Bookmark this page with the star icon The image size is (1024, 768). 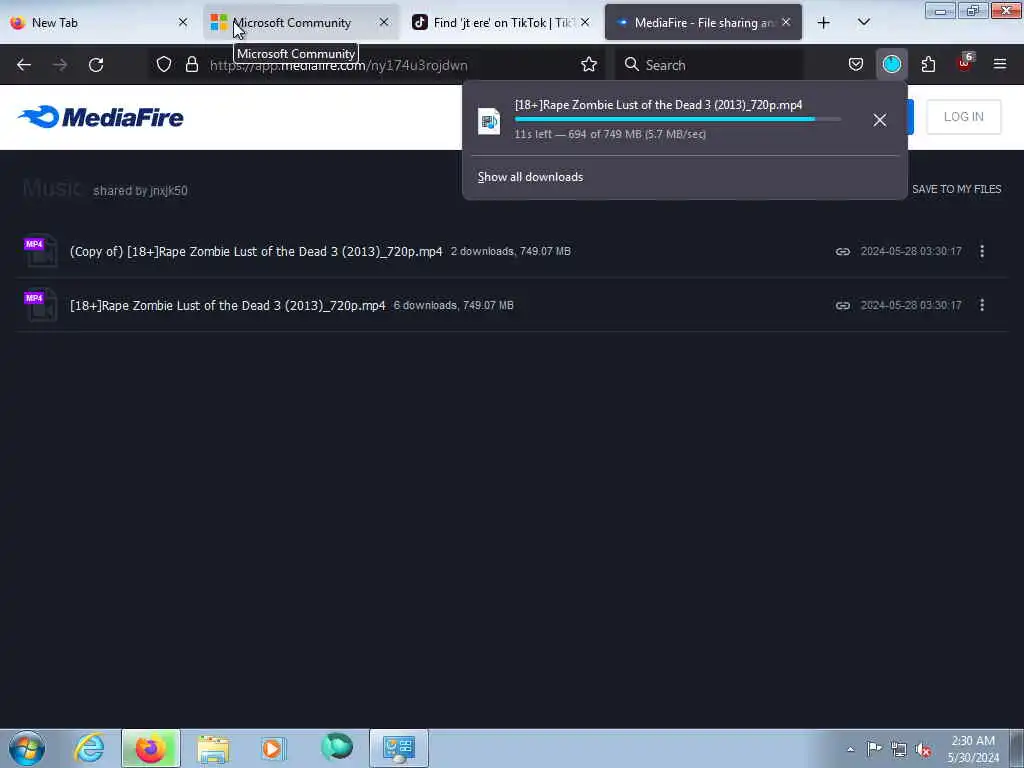tap(589, 64)
